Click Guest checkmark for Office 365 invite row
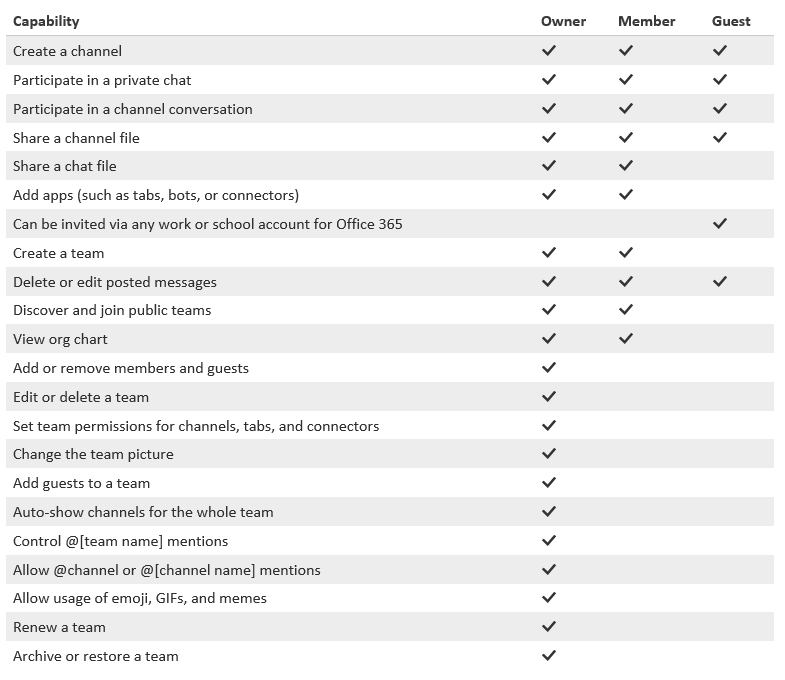Viewport: 785px width, 680px height. pos(720,224)
